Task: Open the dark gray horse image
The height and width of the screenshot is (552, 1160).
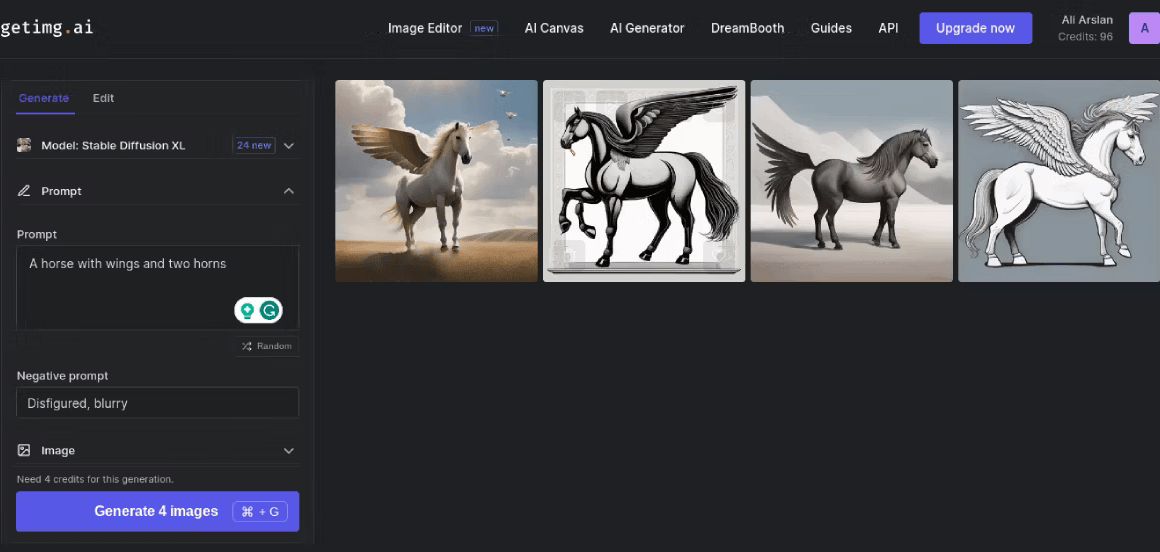Action: pyautogui.click(x=852, y=181)
